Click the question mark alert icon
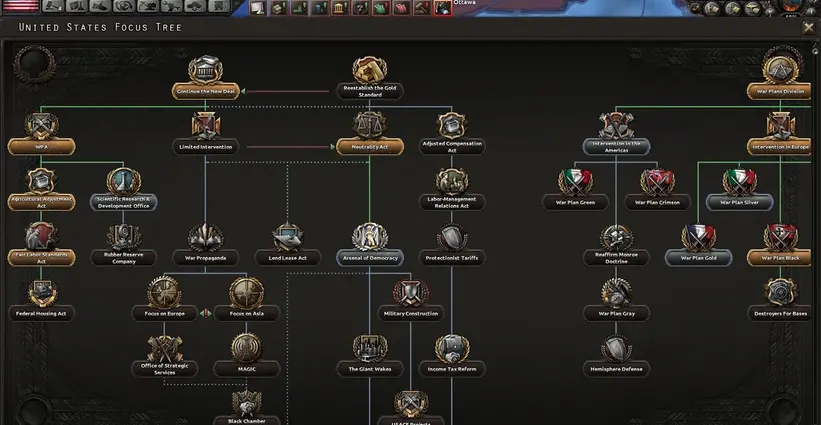This screenshot has width=821, height=425. tap(361, 7)
